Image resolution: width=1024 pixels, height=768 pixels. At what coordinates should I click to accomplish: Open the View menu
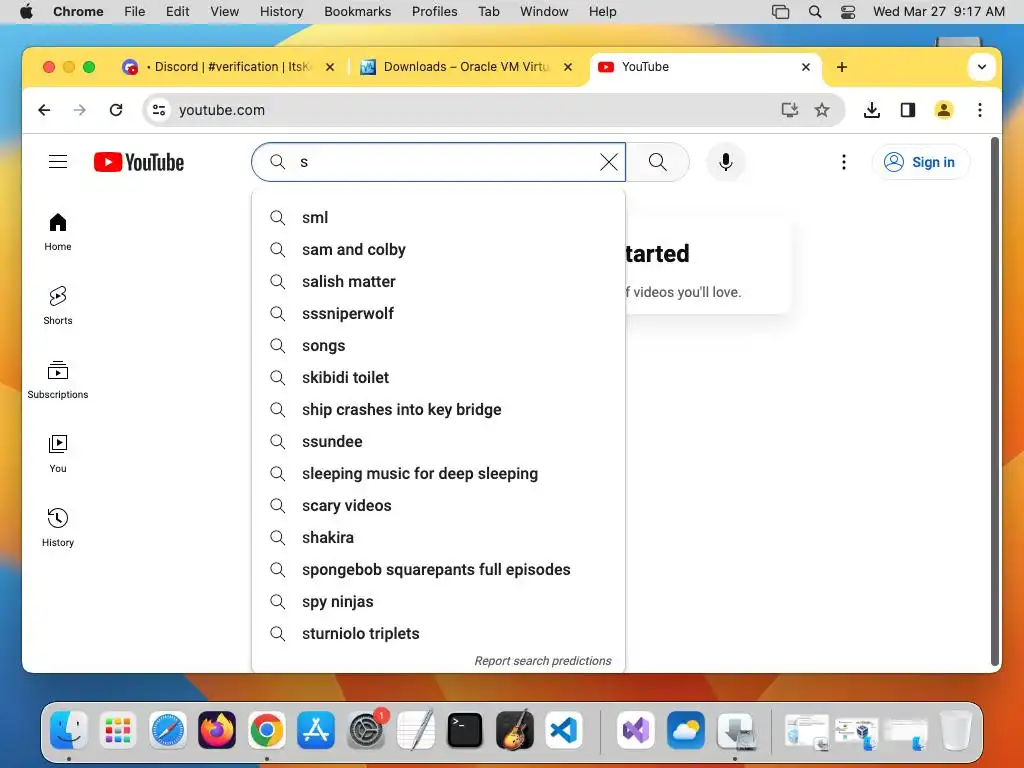pos(225,12)
